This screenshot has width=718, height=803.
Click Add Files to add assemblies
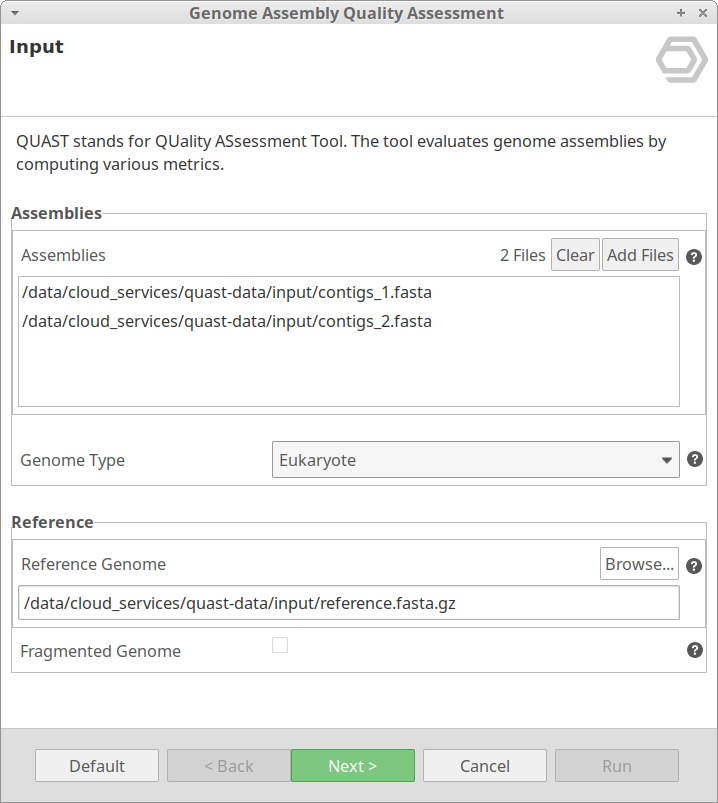[x=640, y=255]
